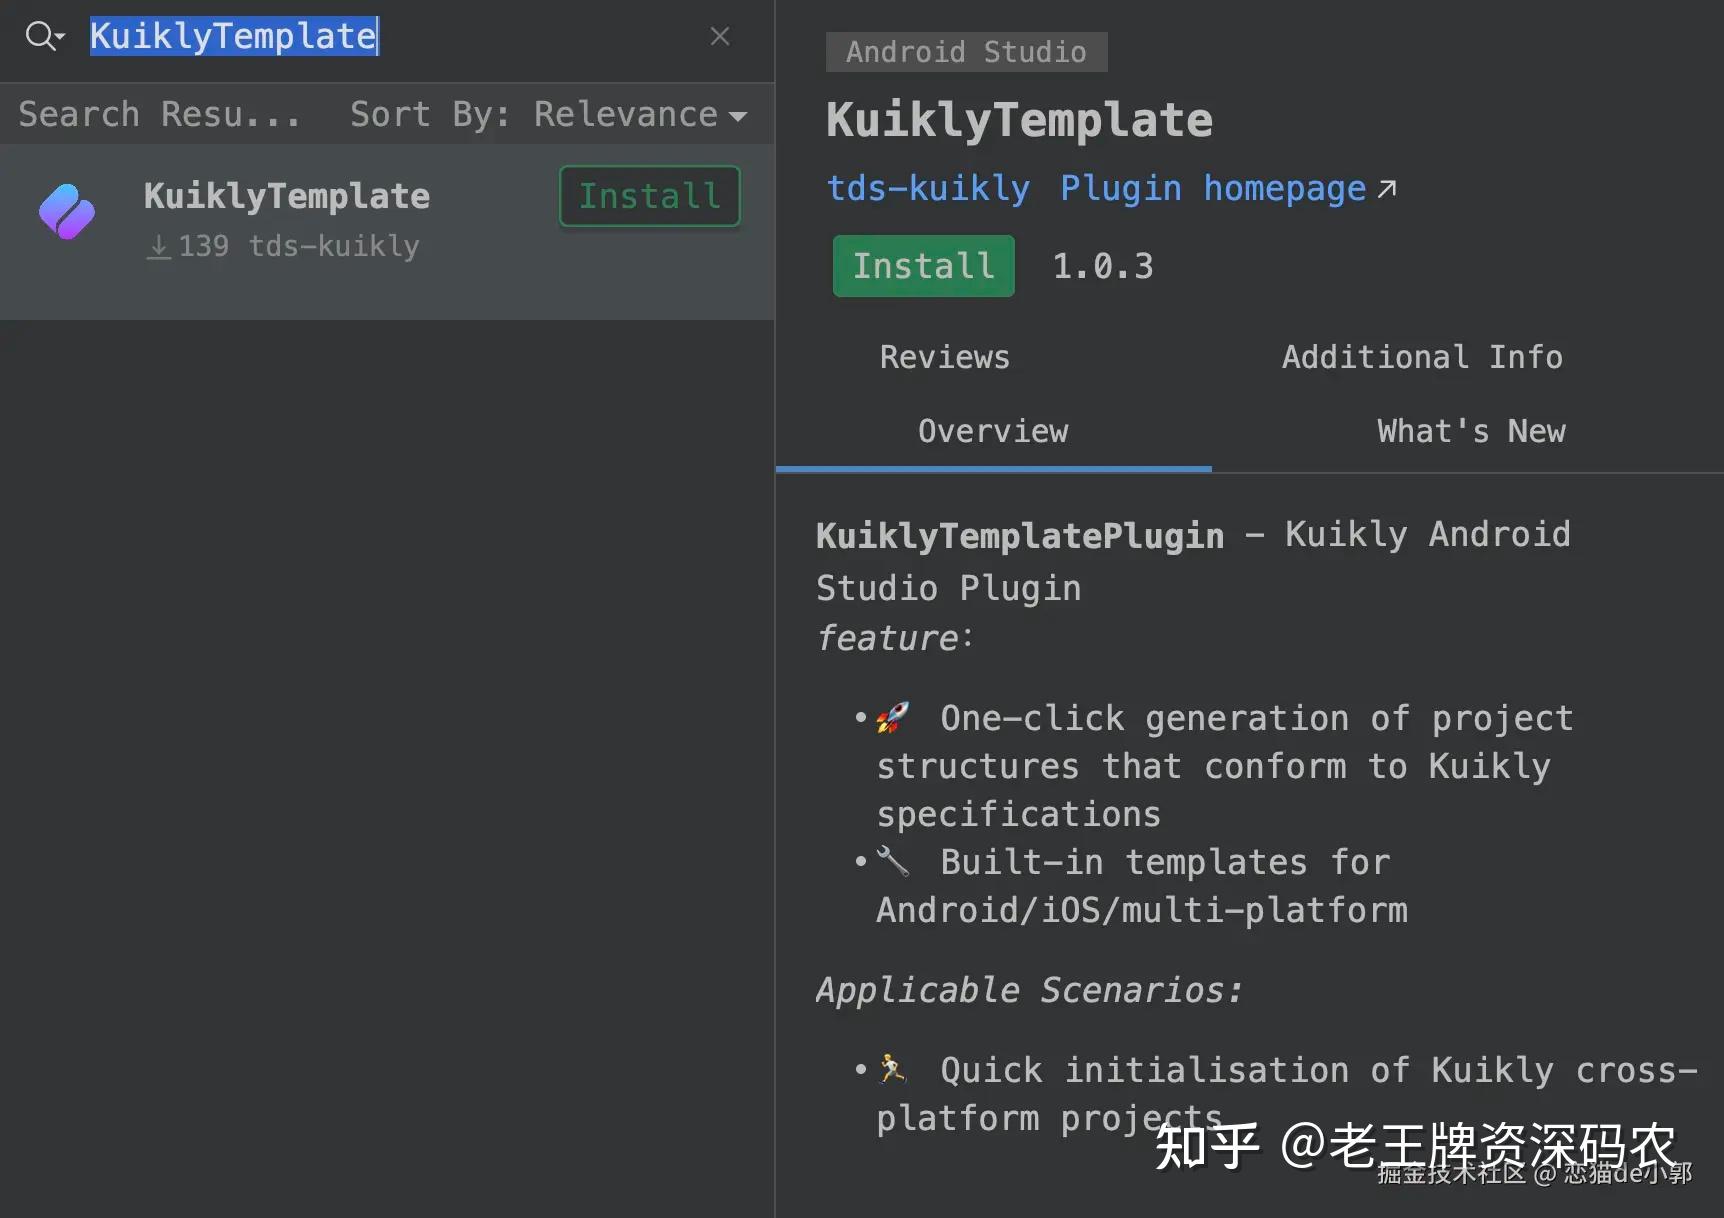The height and width of the screenshot is (1218, 1724).
Task: Open the tds-kuikly vendor link
Action: coord(927,188)
